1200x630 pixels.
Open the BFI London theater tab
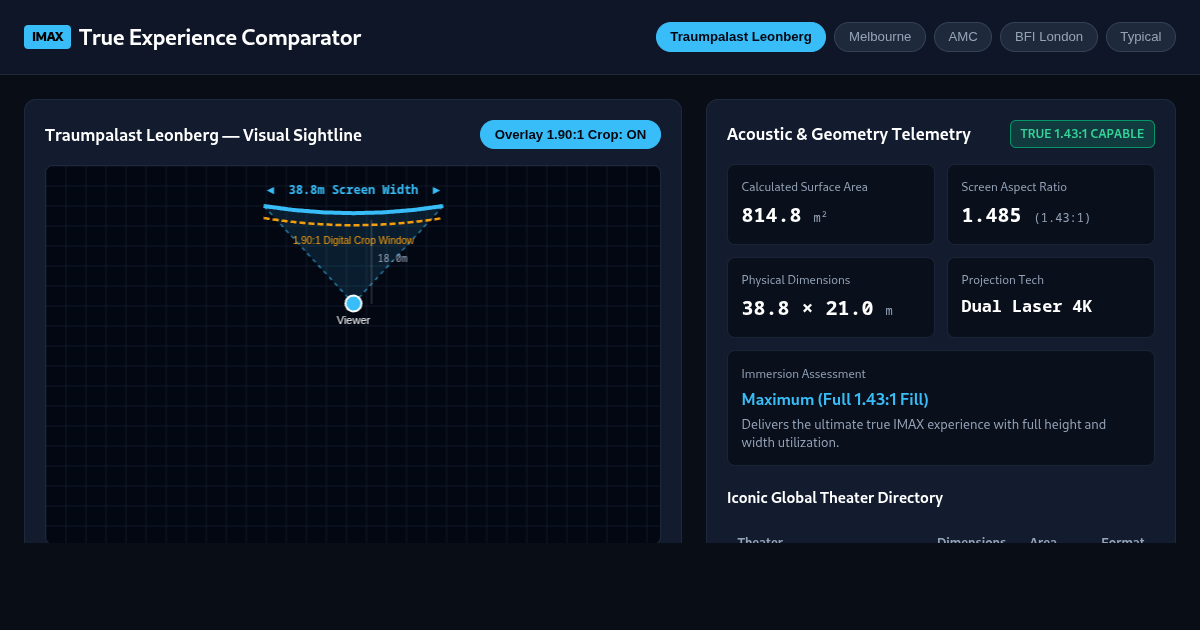pyautogui.click(x=1049, y=37)
